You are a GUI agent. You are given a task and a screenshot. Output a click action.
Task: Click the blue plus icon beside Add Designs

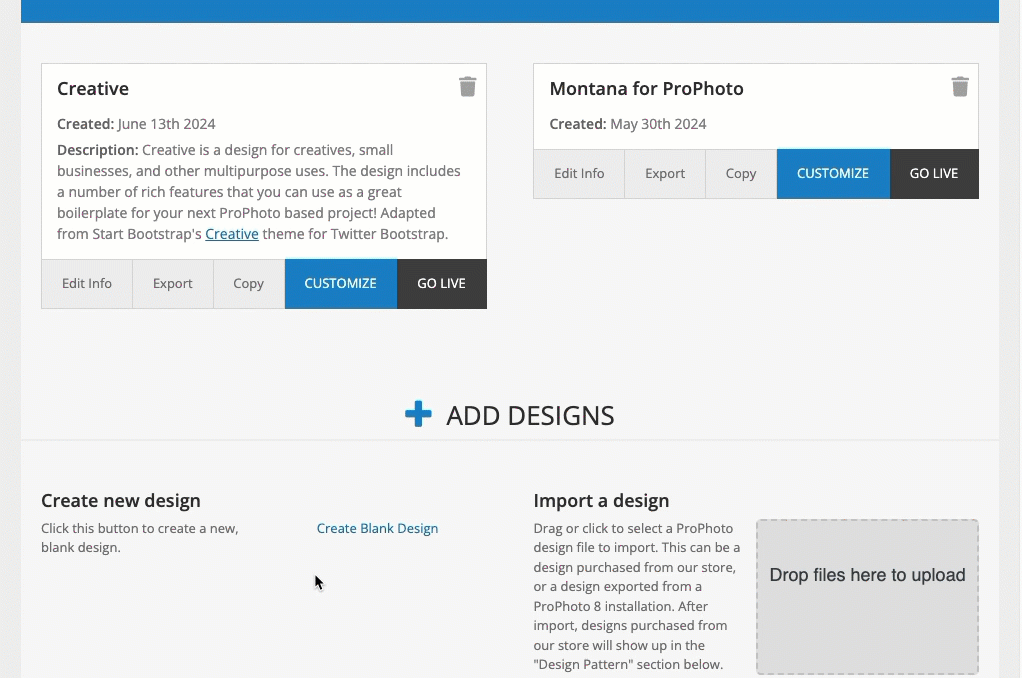click(x=418, y=415)
